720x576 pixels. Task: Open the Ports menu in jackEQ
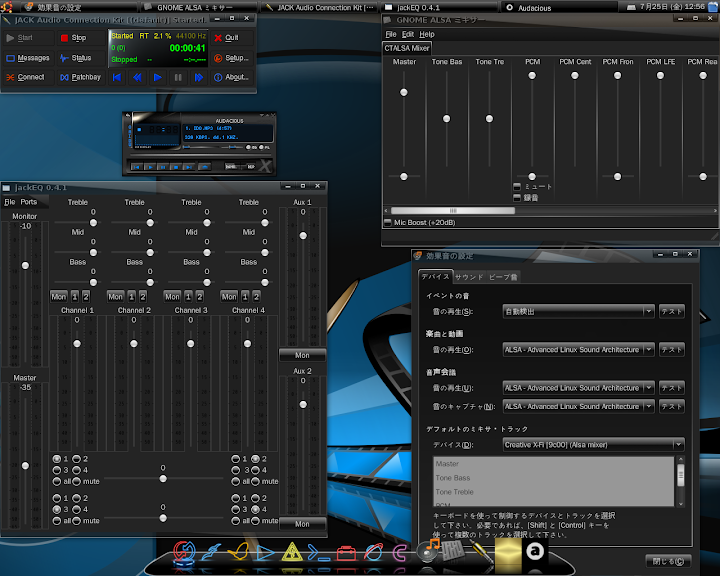[28, 202]
